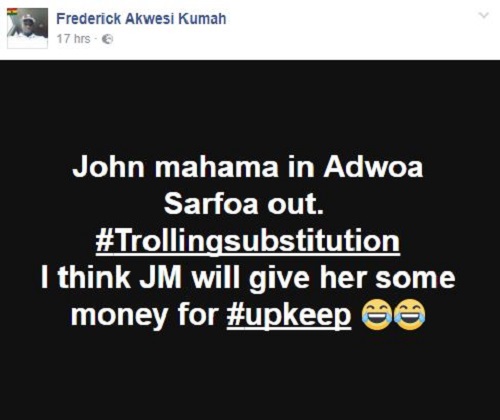Click the word "Kumah" in the author name
500x420 pixels.
coord(202,18)
